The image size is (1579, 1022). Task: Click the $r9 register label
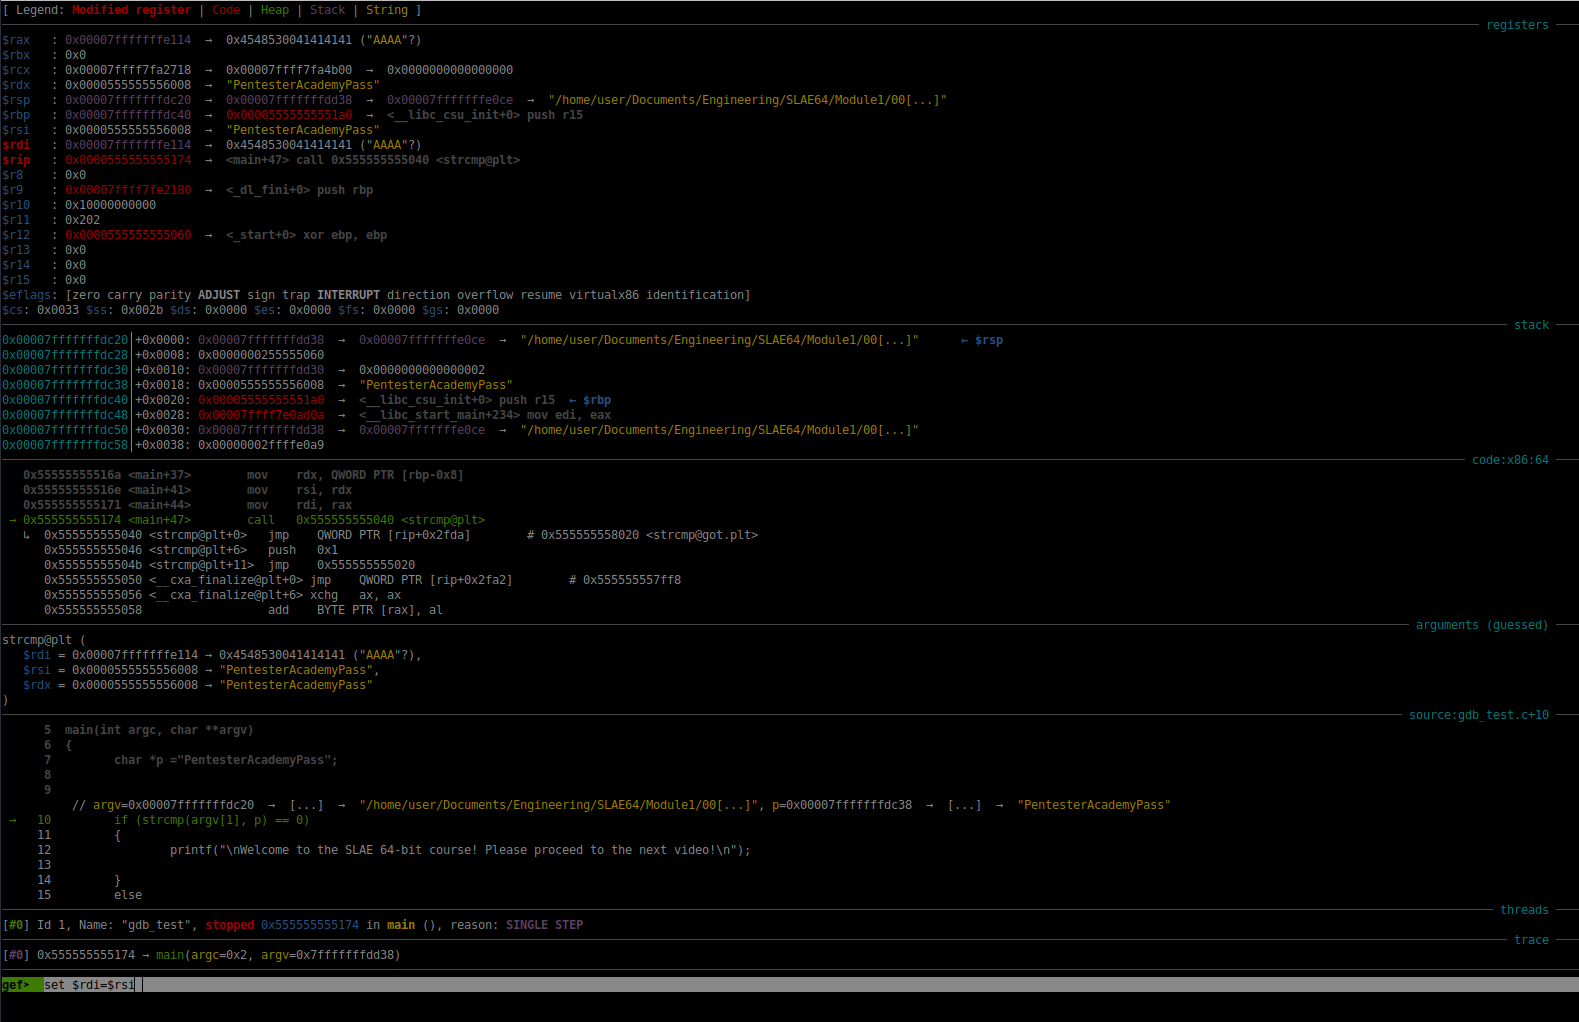pyautogui.click(x=12, y=190)
